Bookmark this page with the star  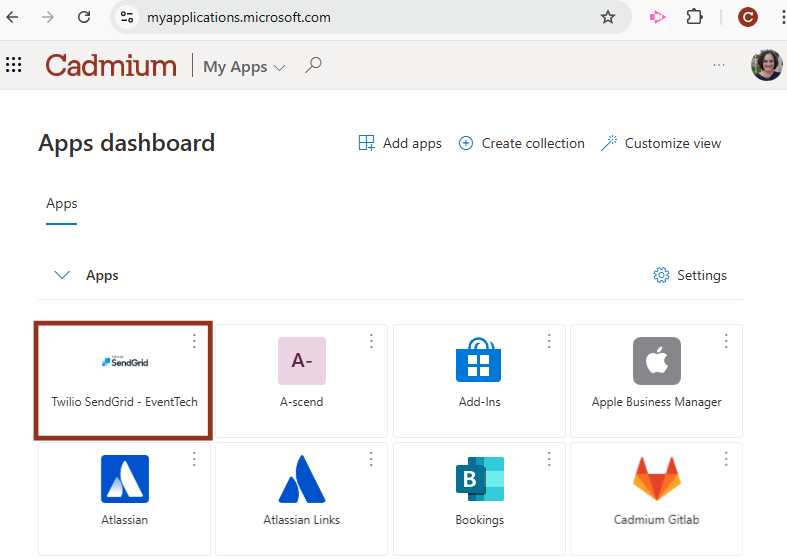[x=607, y=18]
